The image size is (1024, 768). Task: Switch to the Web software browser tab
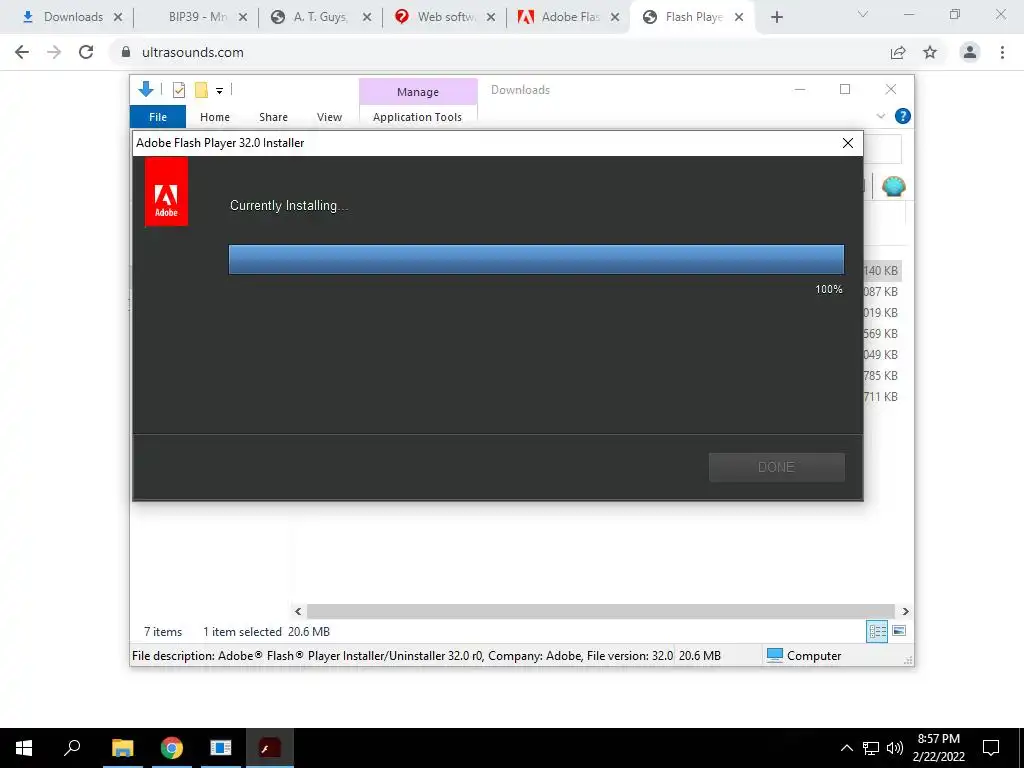click(444, 17)
